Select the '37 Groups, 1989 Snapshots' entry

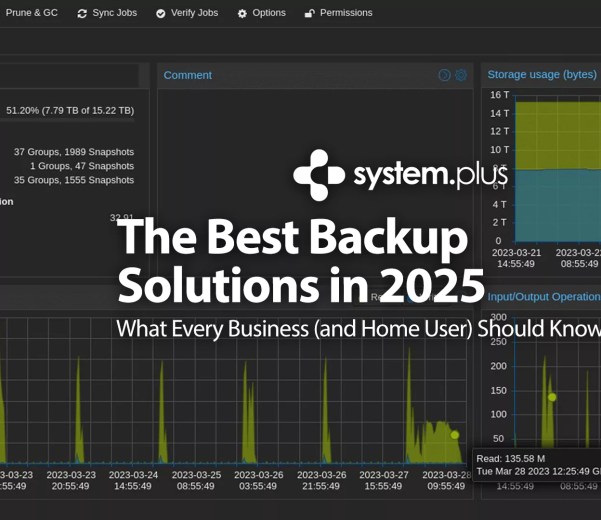coord(74,152)
